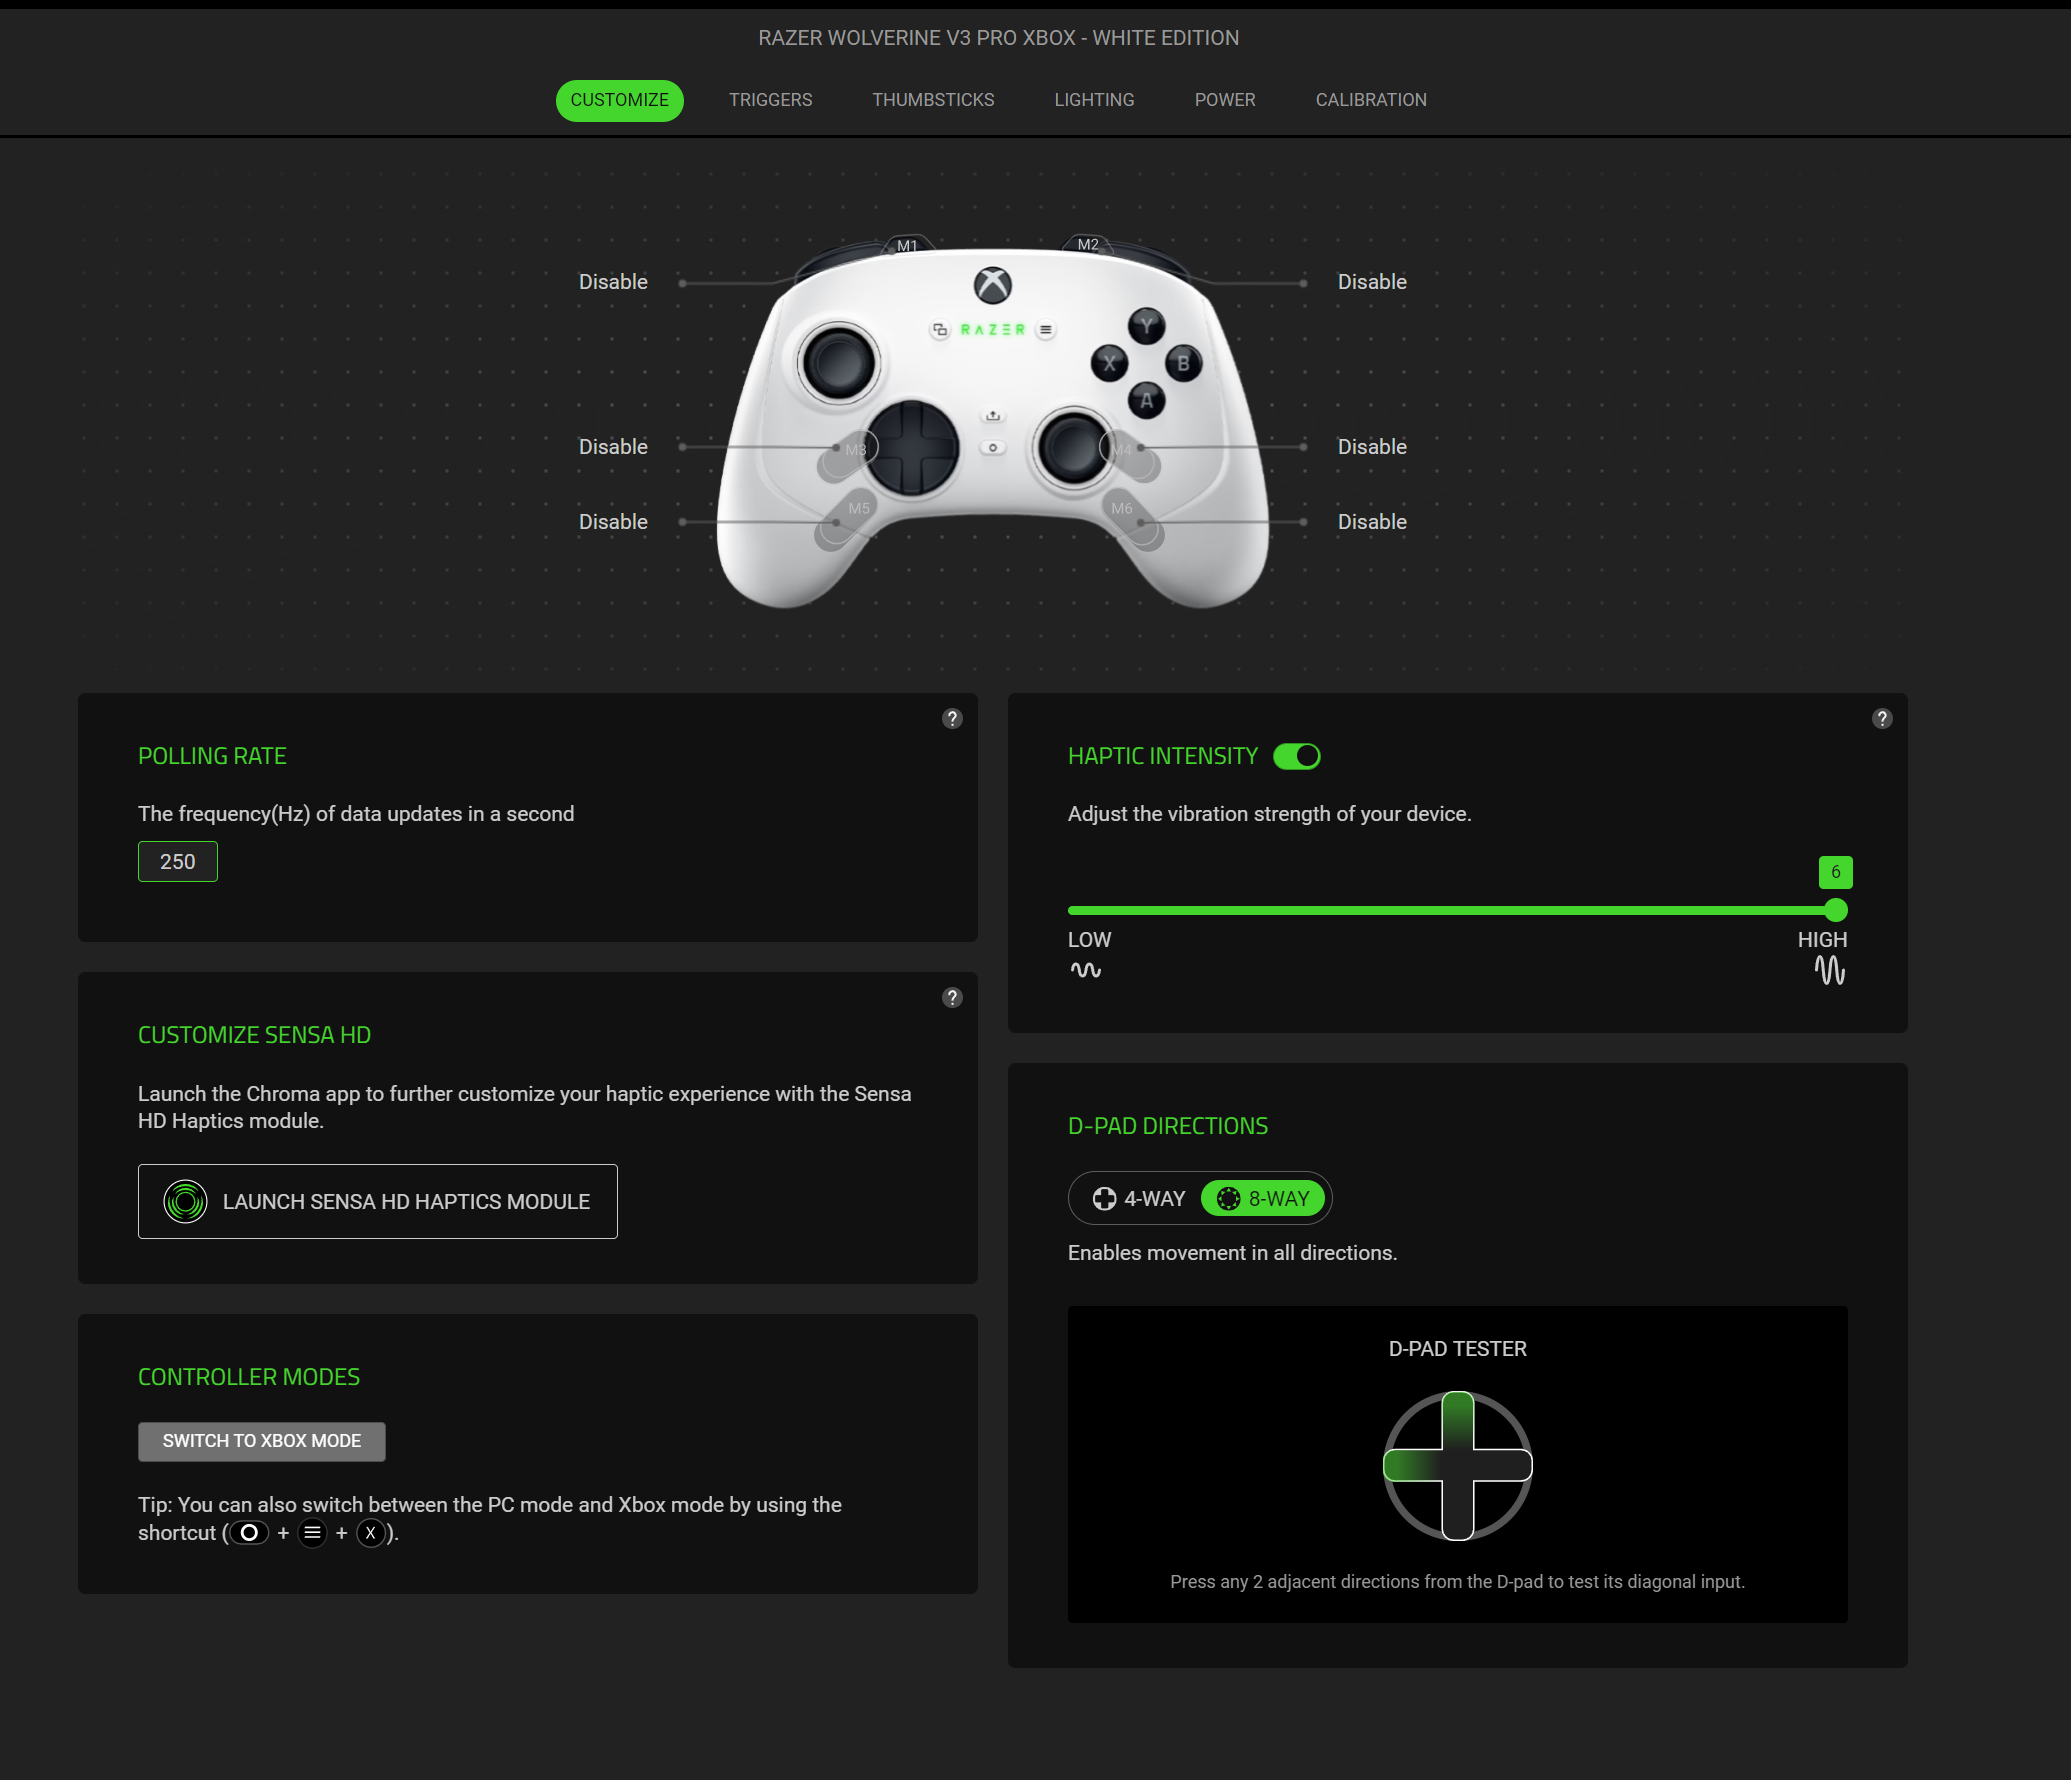The width and height of the screenshot is (2071, 1780).
Task: Go to the Lighting tab
Action: (x=1094, y=100)
